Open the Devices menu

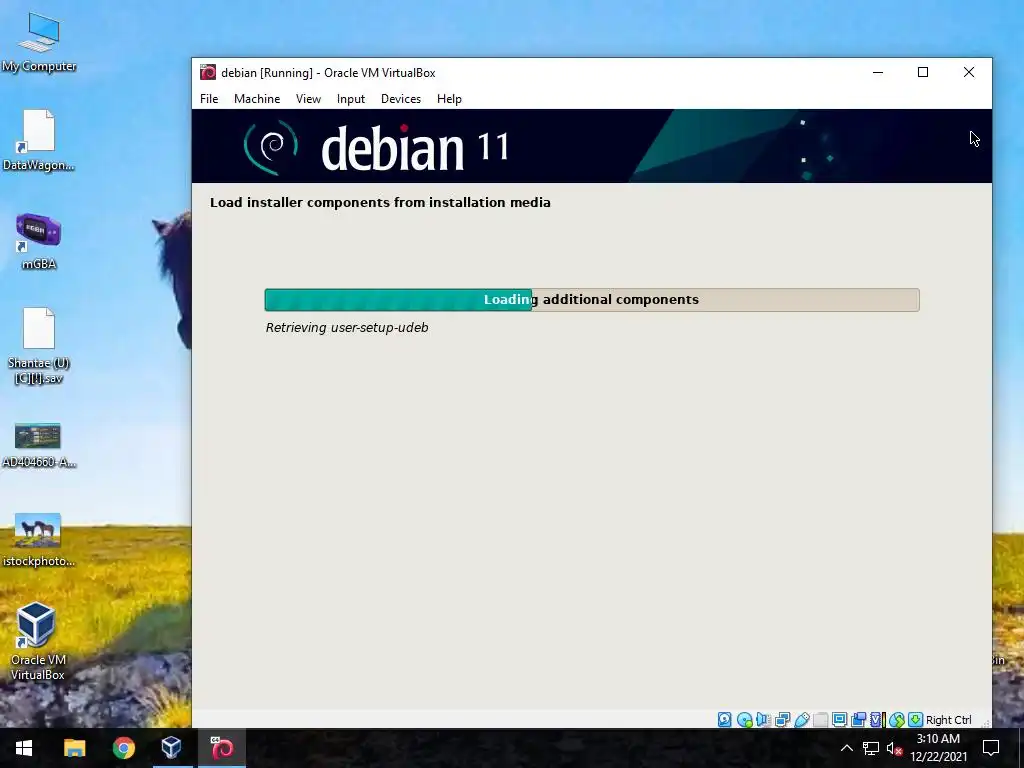[x=401, y=99]
